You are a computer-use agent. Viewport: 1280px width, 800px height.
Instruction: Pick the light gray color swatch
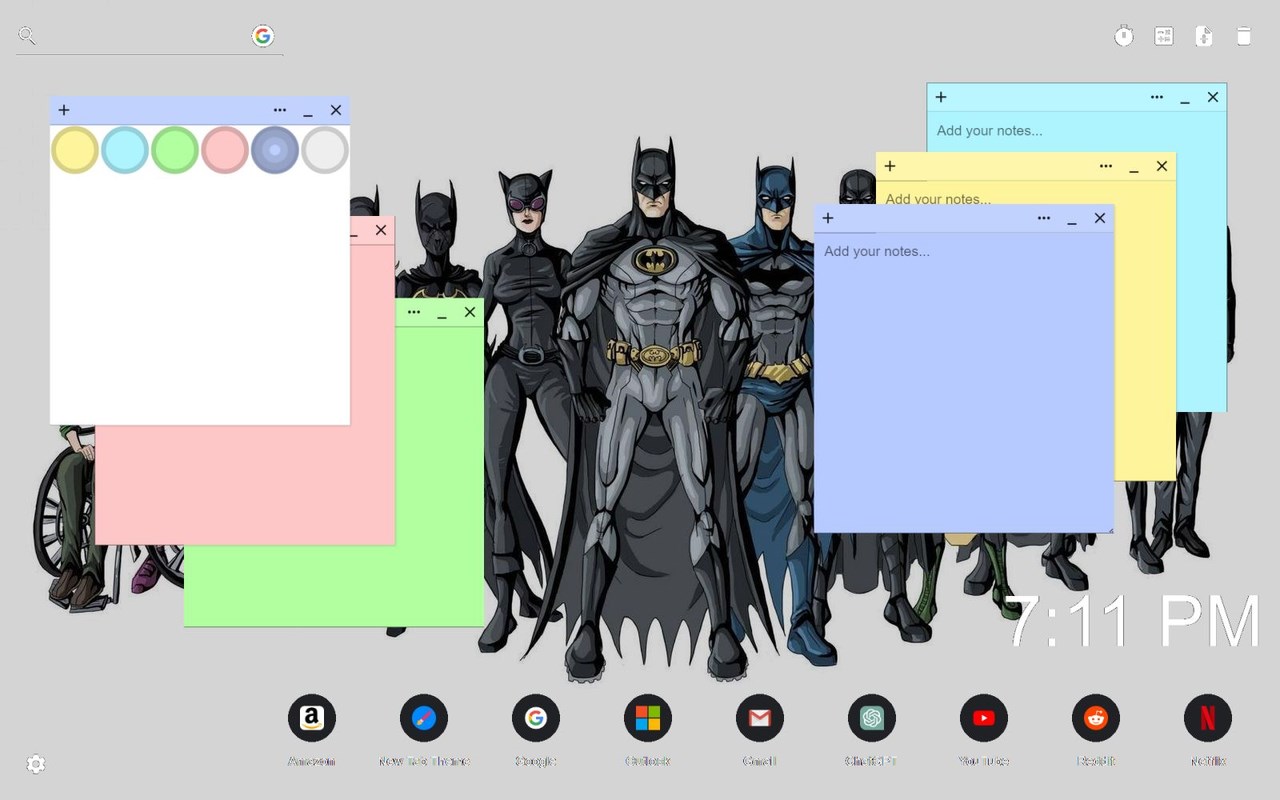[x=325, y=150]
